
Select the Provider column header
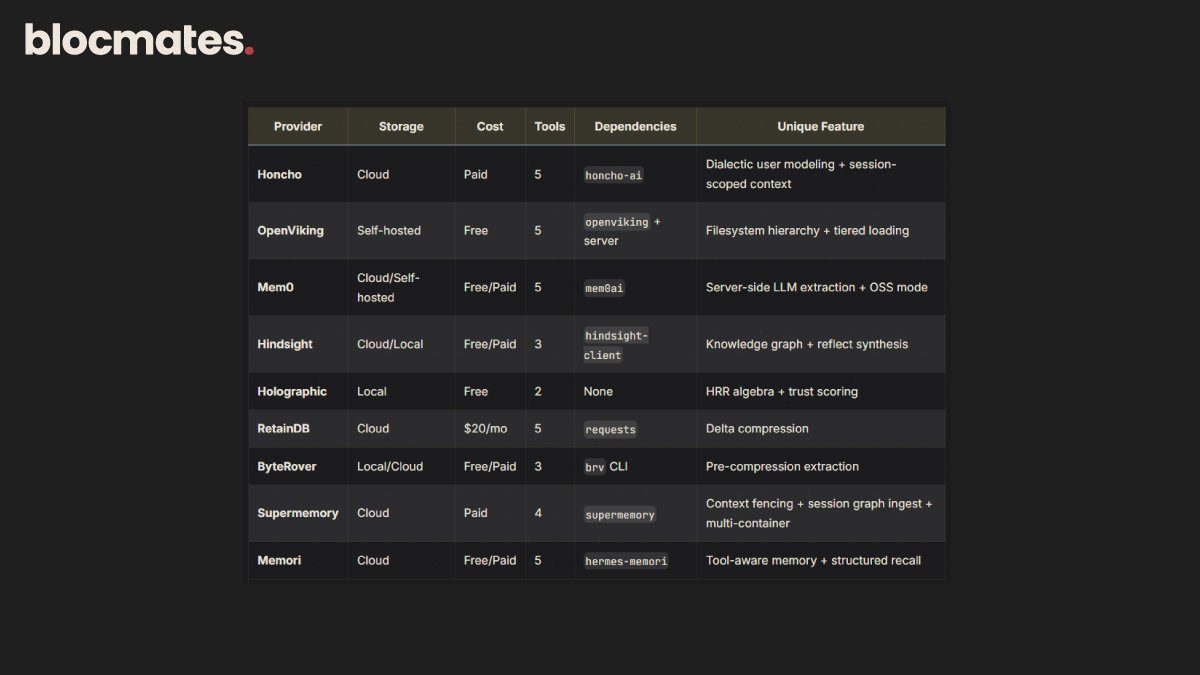(x=298, y=127)
